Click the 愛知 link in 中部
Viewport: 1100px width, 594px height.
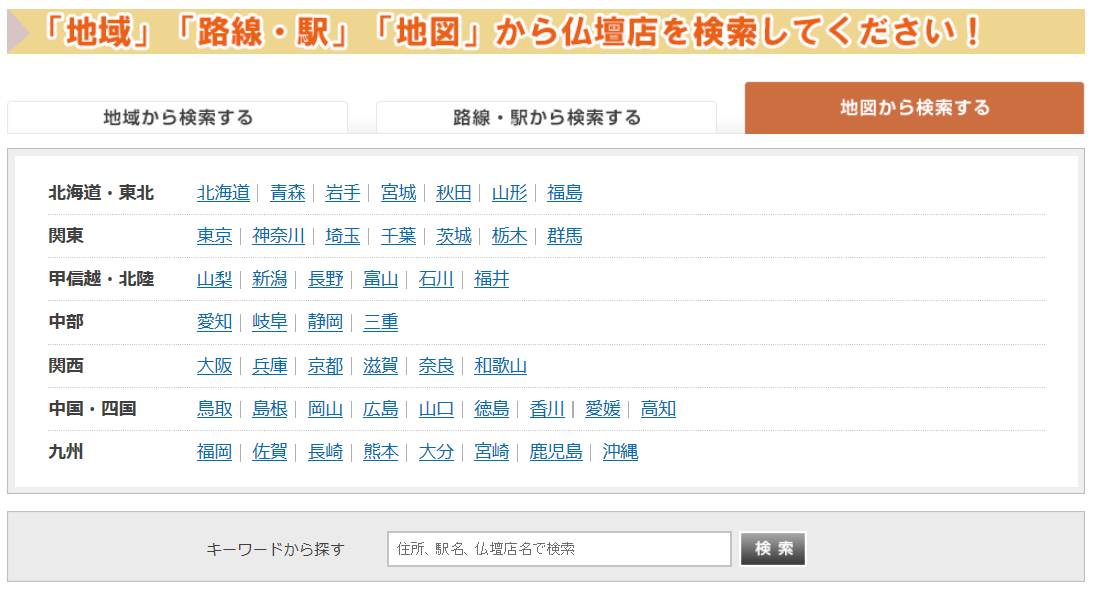tap(214, 322)
